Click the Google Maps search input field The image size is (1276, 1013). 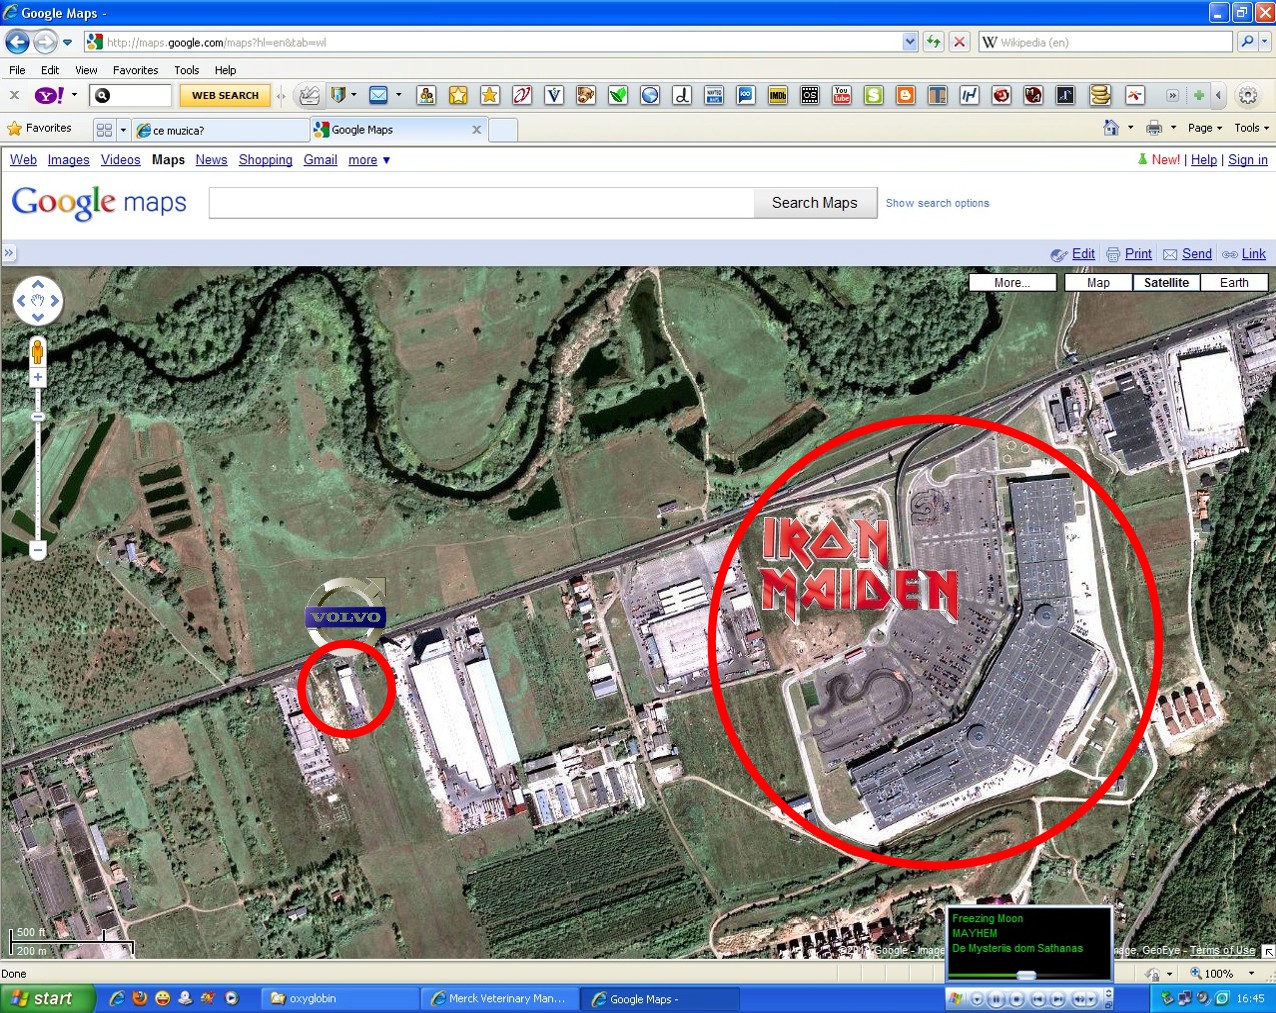(481, 203)
